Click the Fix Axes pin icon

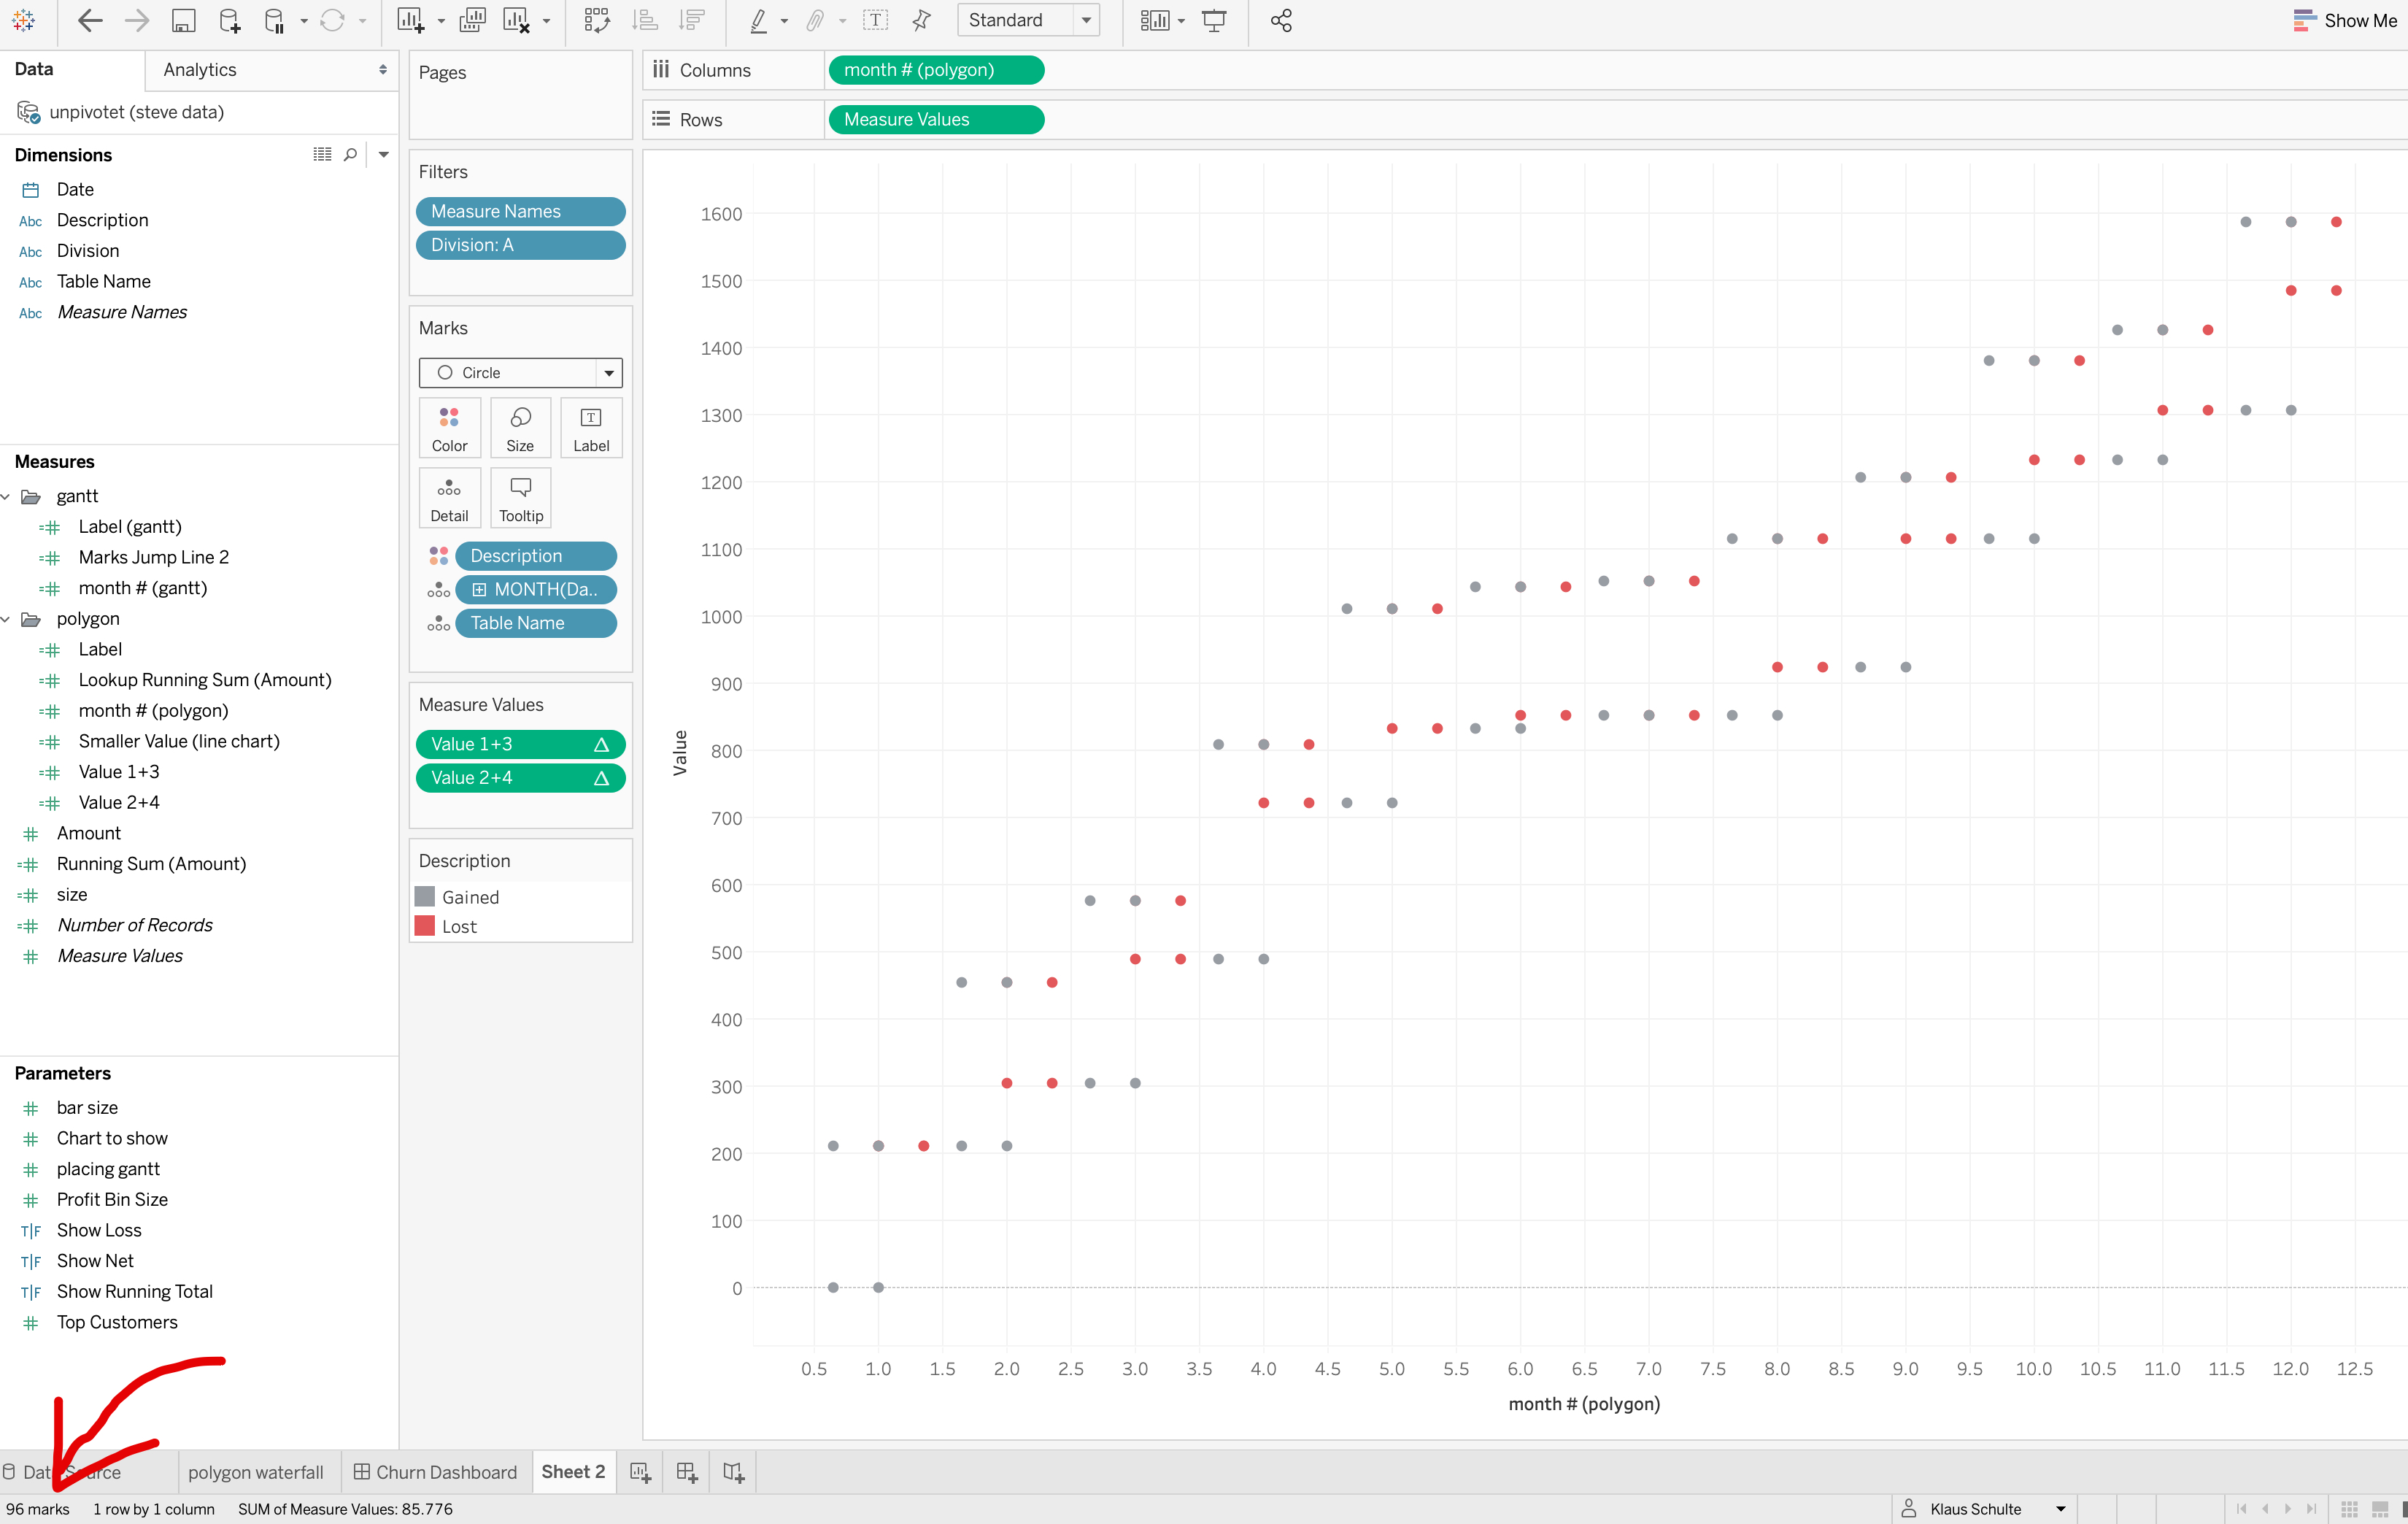click(922, 20)
